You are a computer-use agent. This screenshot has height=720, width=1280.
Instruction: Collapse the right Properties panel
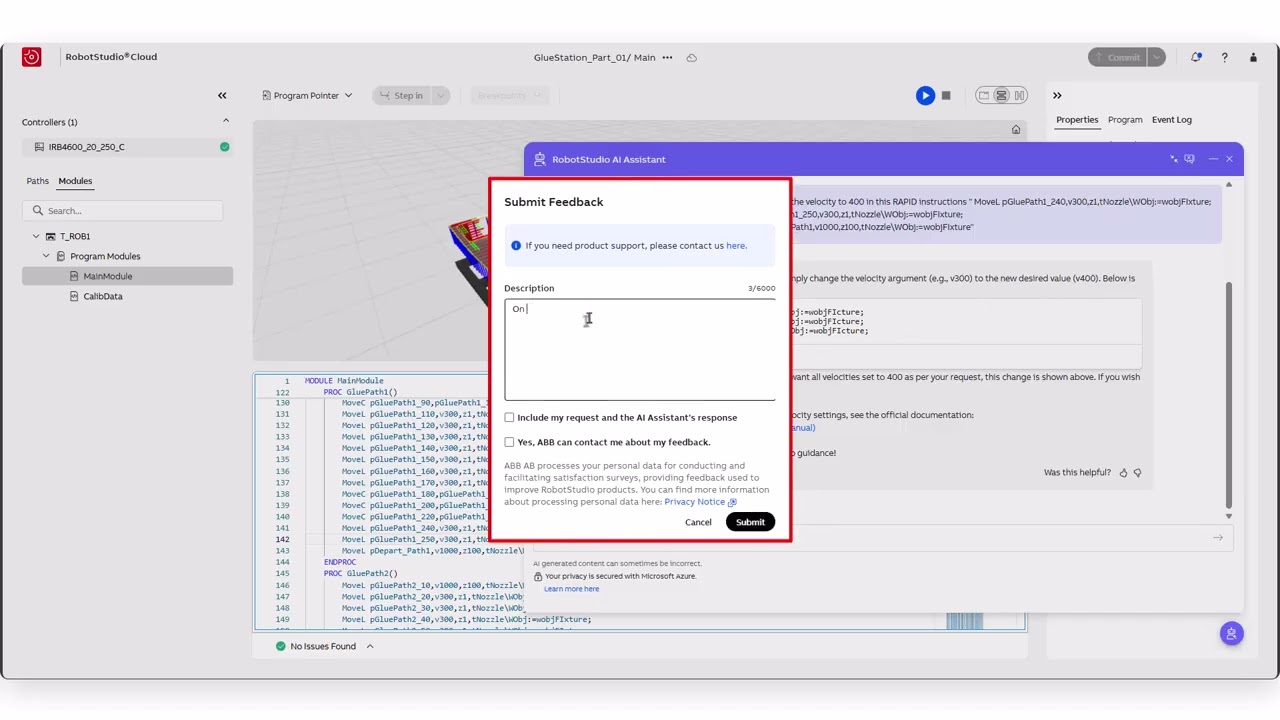[x=1057, y=95]
